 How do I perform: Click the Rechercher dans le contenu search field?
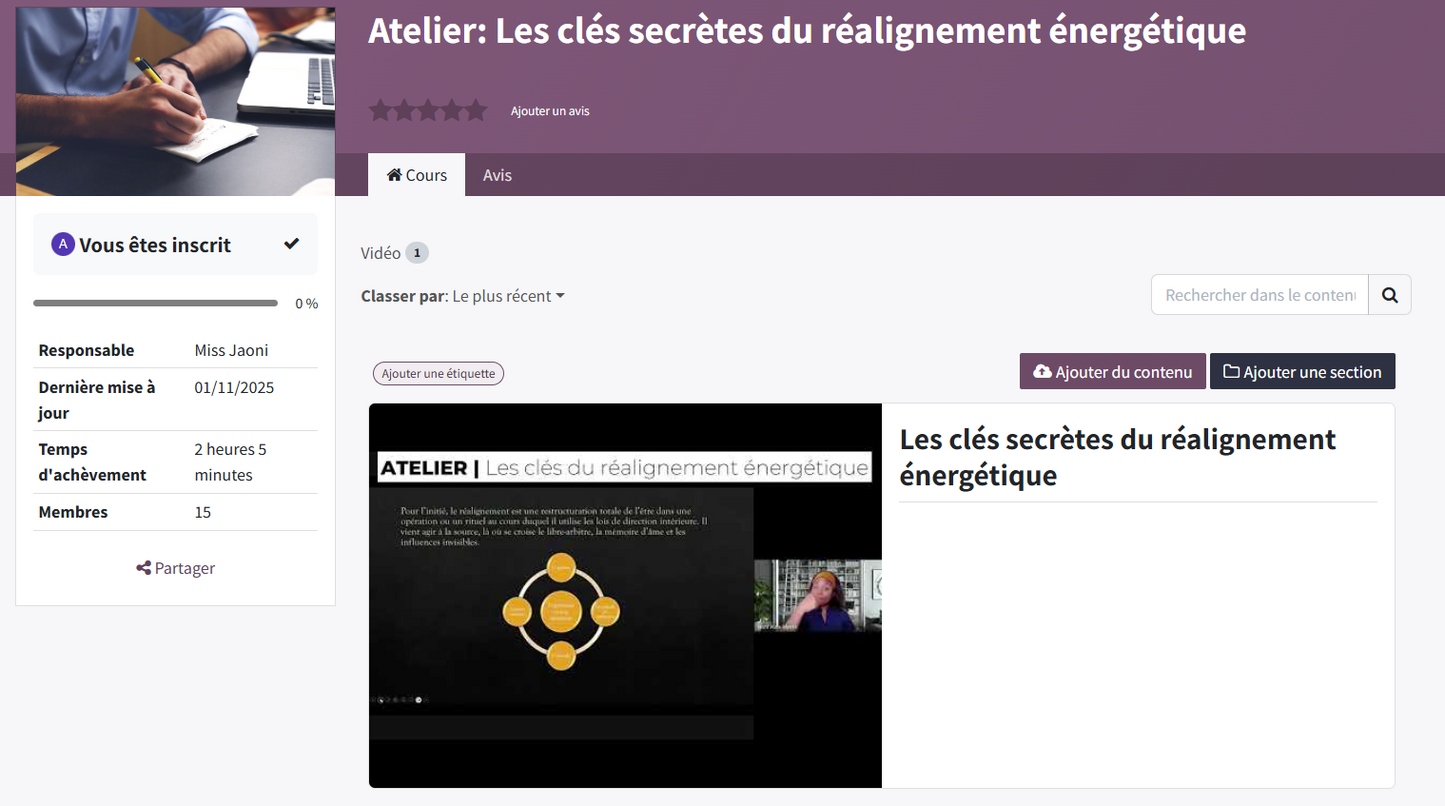pos(1259,294)
